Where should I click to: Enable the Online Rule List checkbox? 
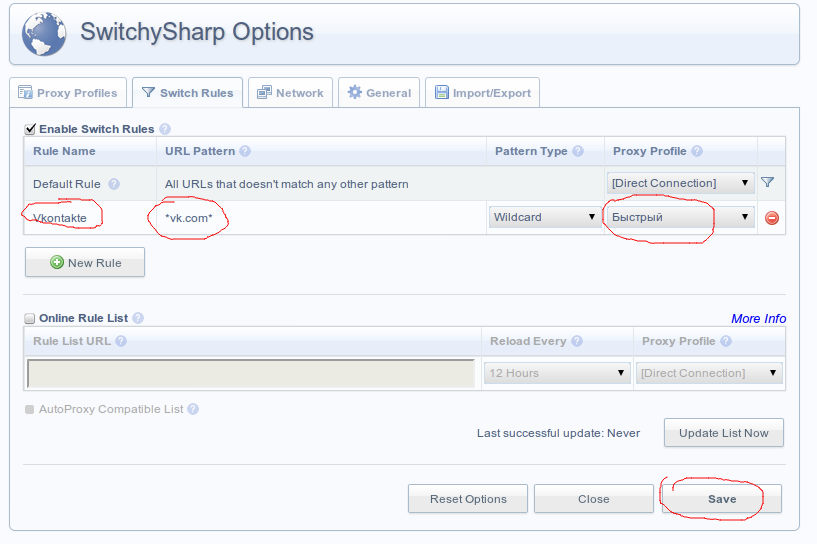pyautogui.click(x=30, y=318)
